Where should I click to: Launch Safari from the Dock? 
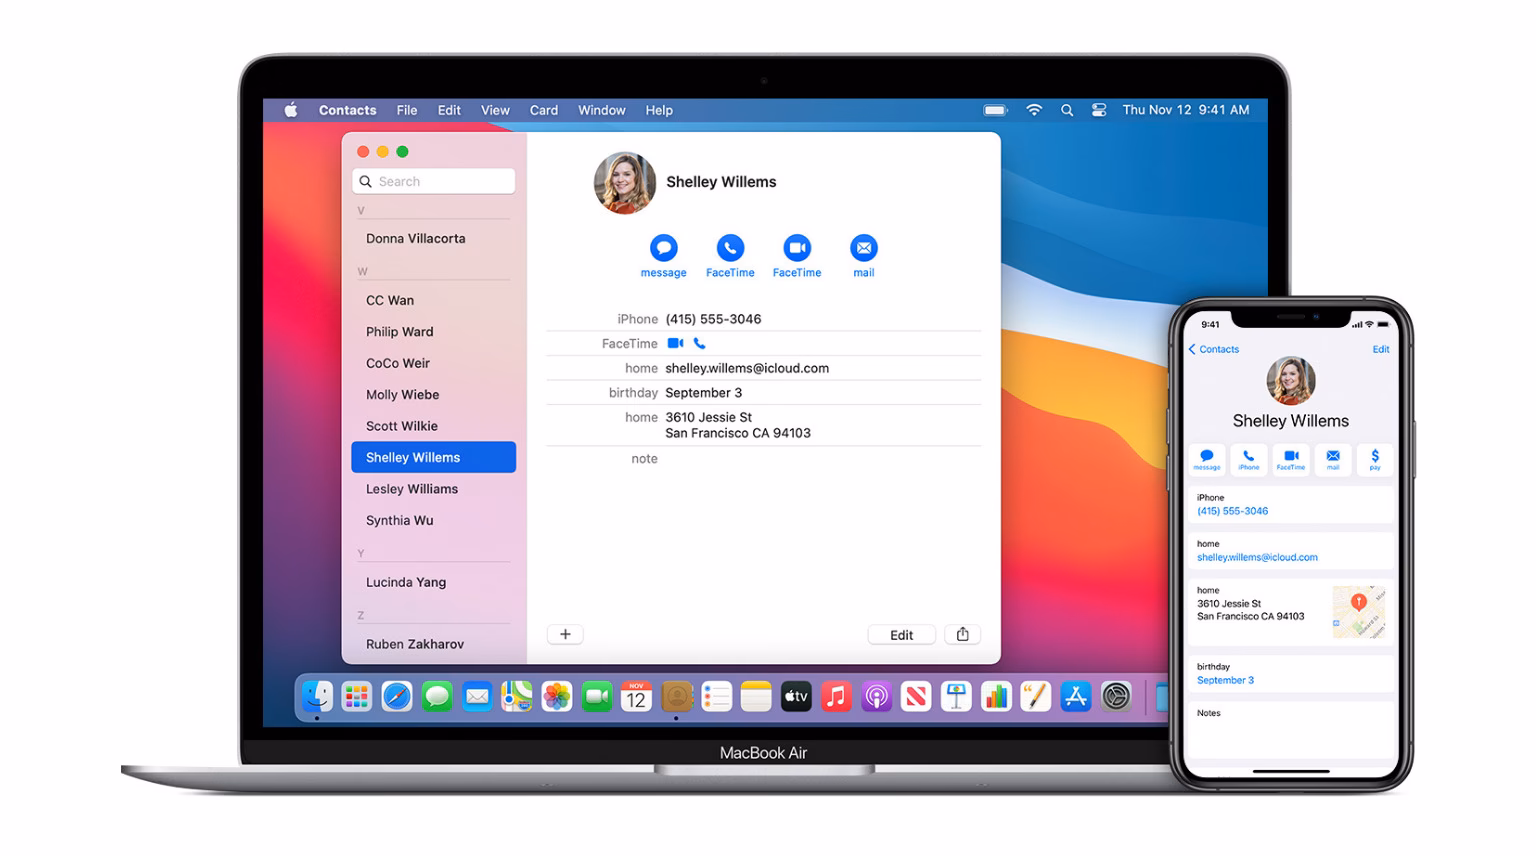(x=397, y=696)
